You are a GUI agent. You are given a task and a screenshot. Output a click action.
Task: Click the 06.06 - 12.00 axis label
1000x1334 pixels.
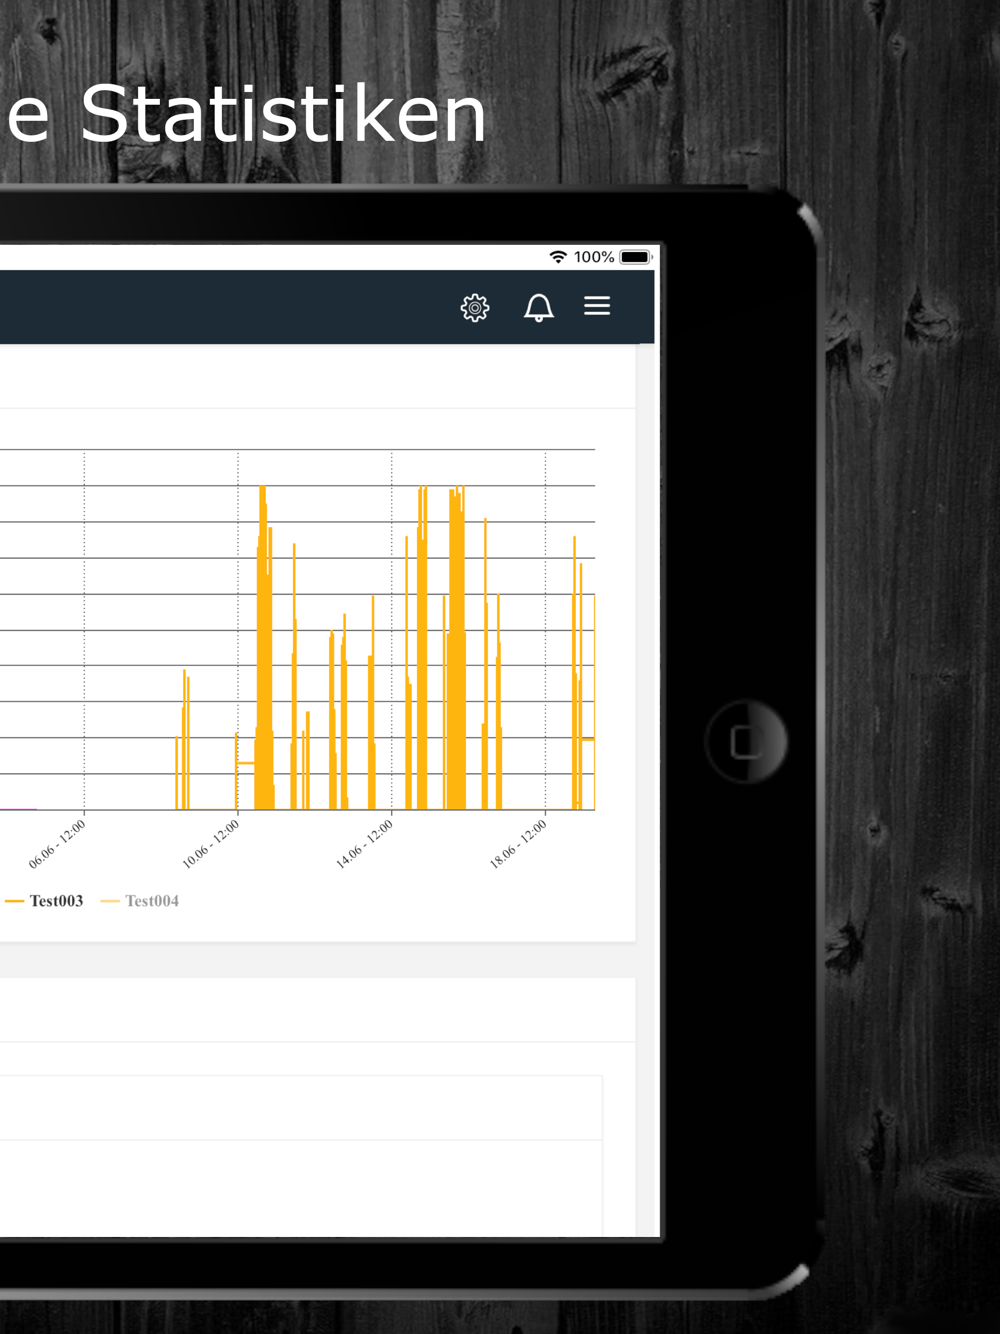click(57, 844)
